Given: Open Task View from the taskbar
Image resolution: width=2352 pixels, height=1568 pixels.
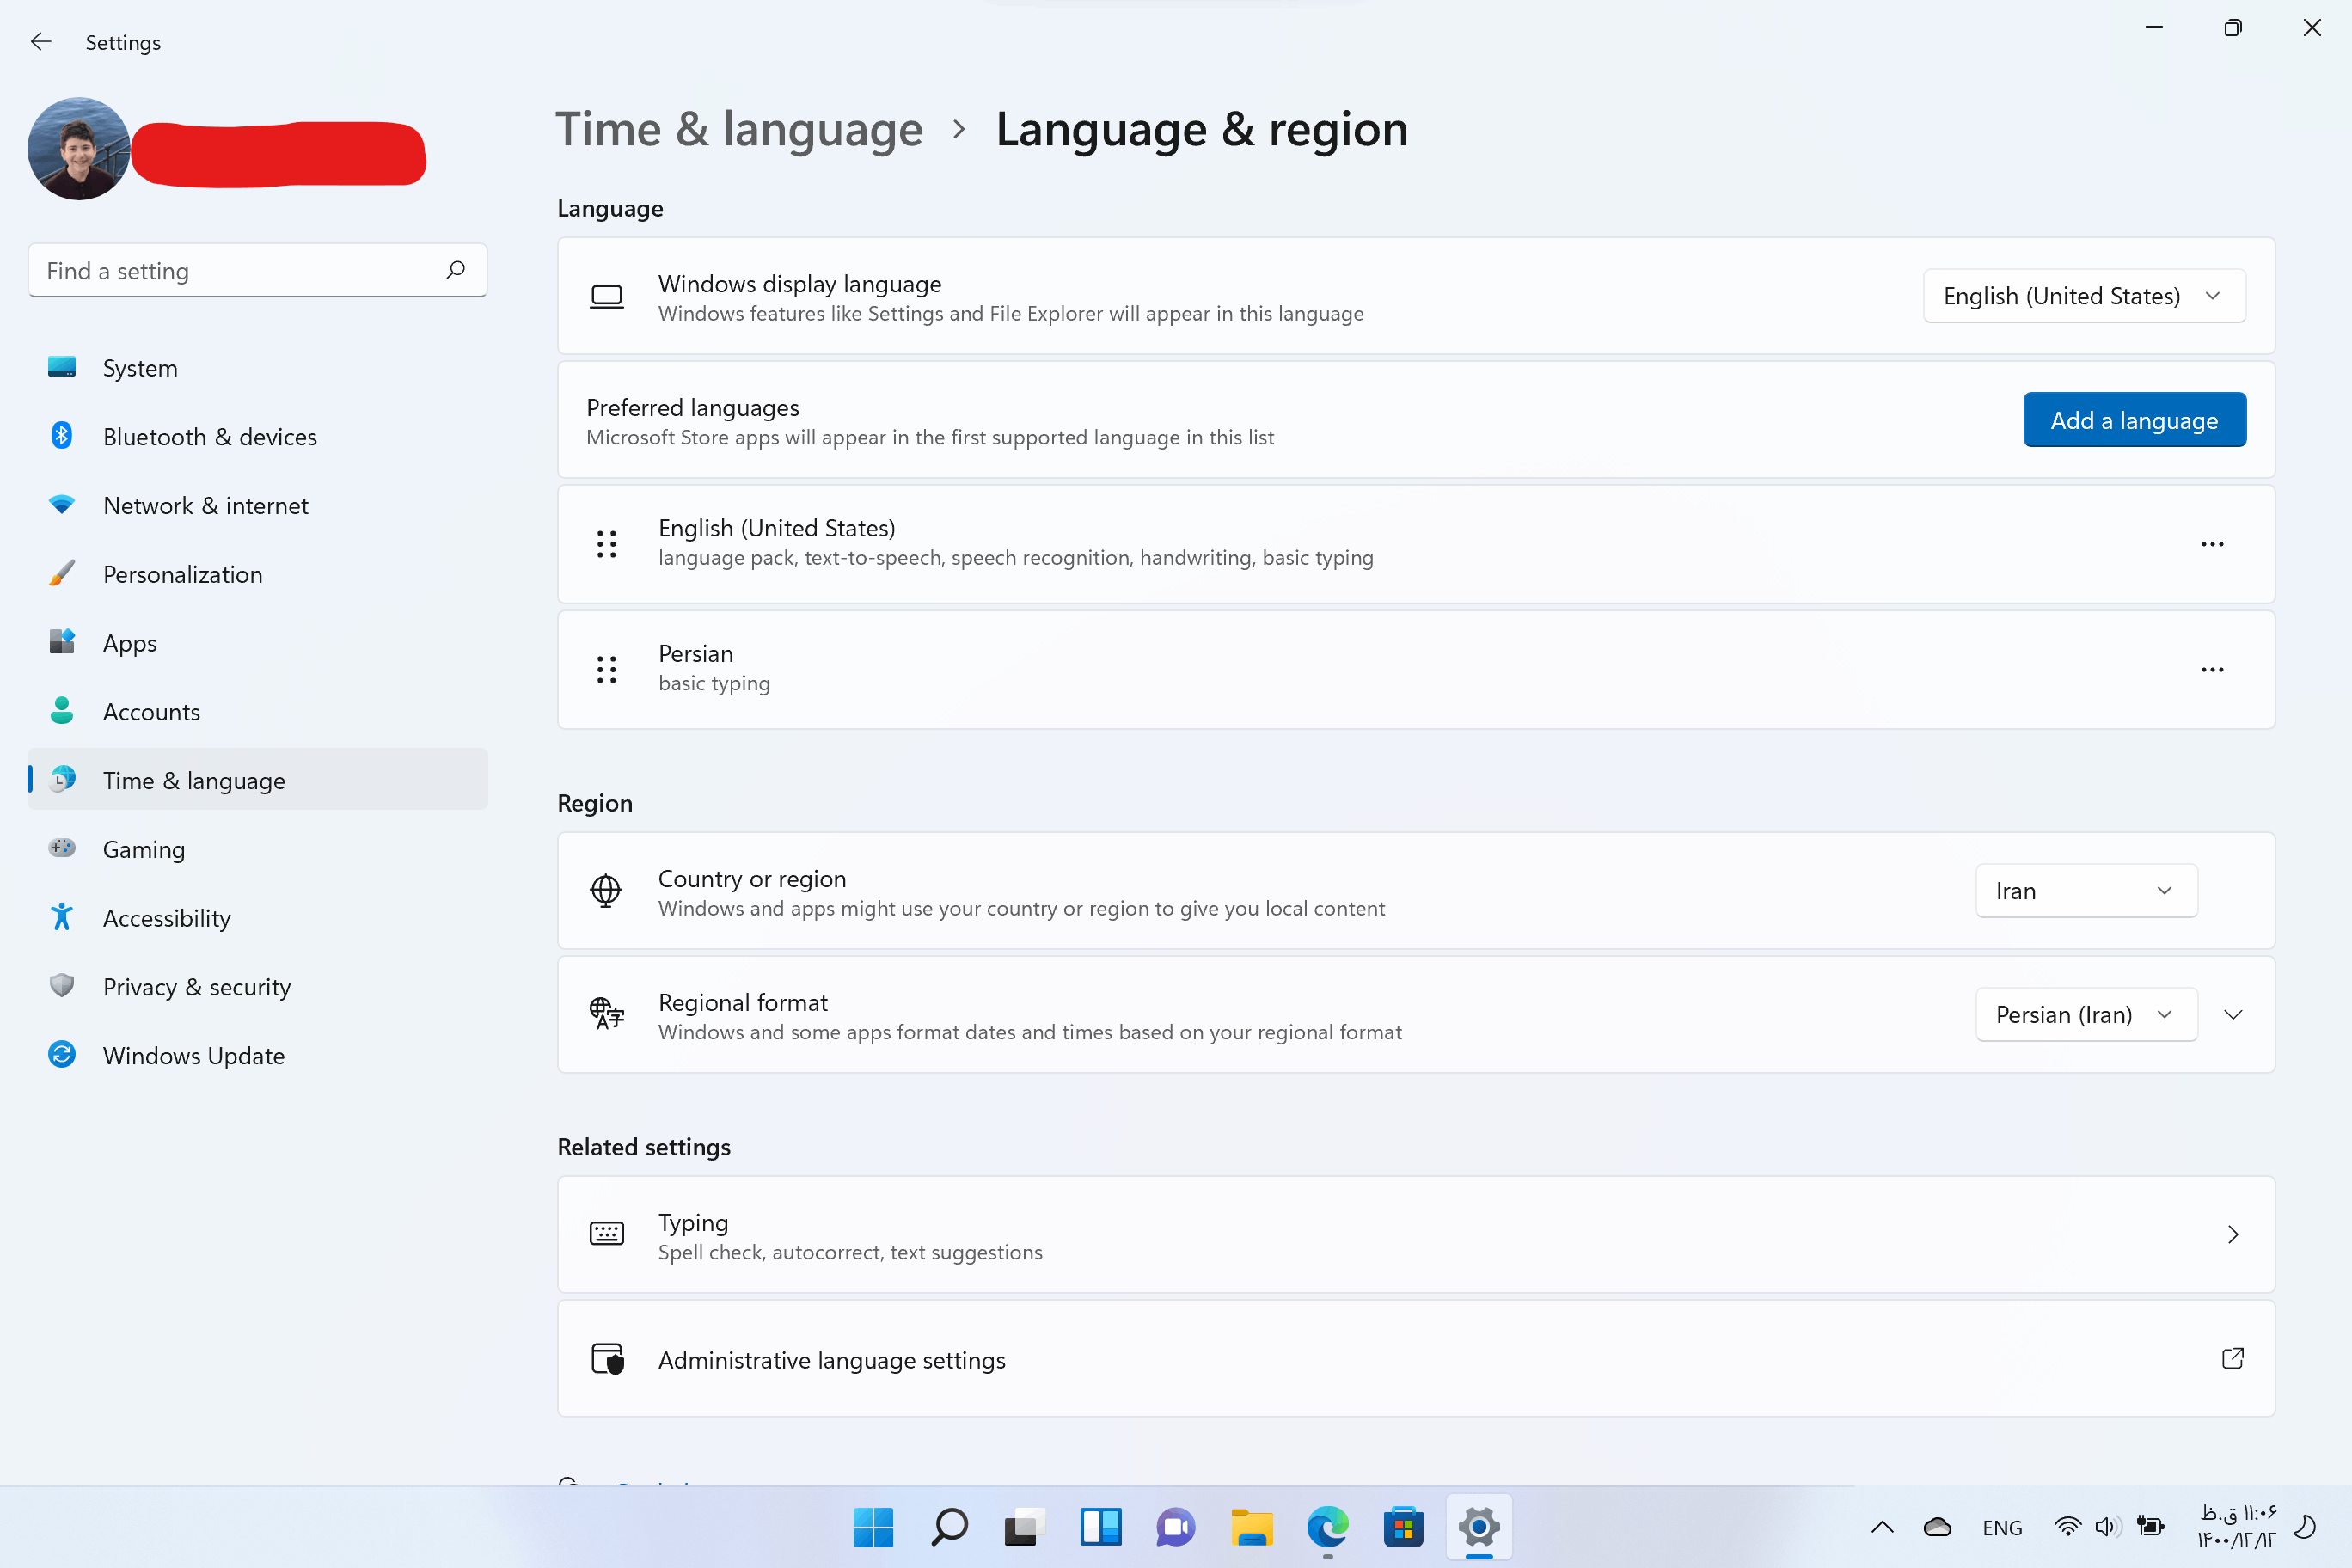Looking at the screenshot, I should pyautogui.click(x=1025, y=1527).
